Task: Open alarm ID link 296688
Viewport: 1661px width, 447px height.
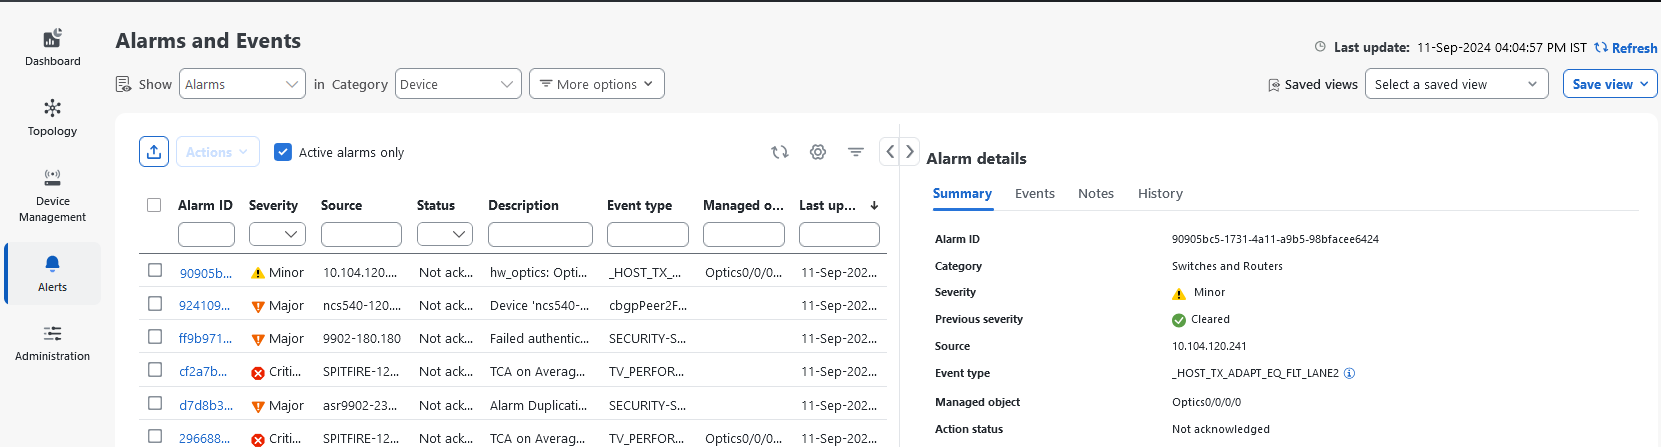Action: click(205, 439)
